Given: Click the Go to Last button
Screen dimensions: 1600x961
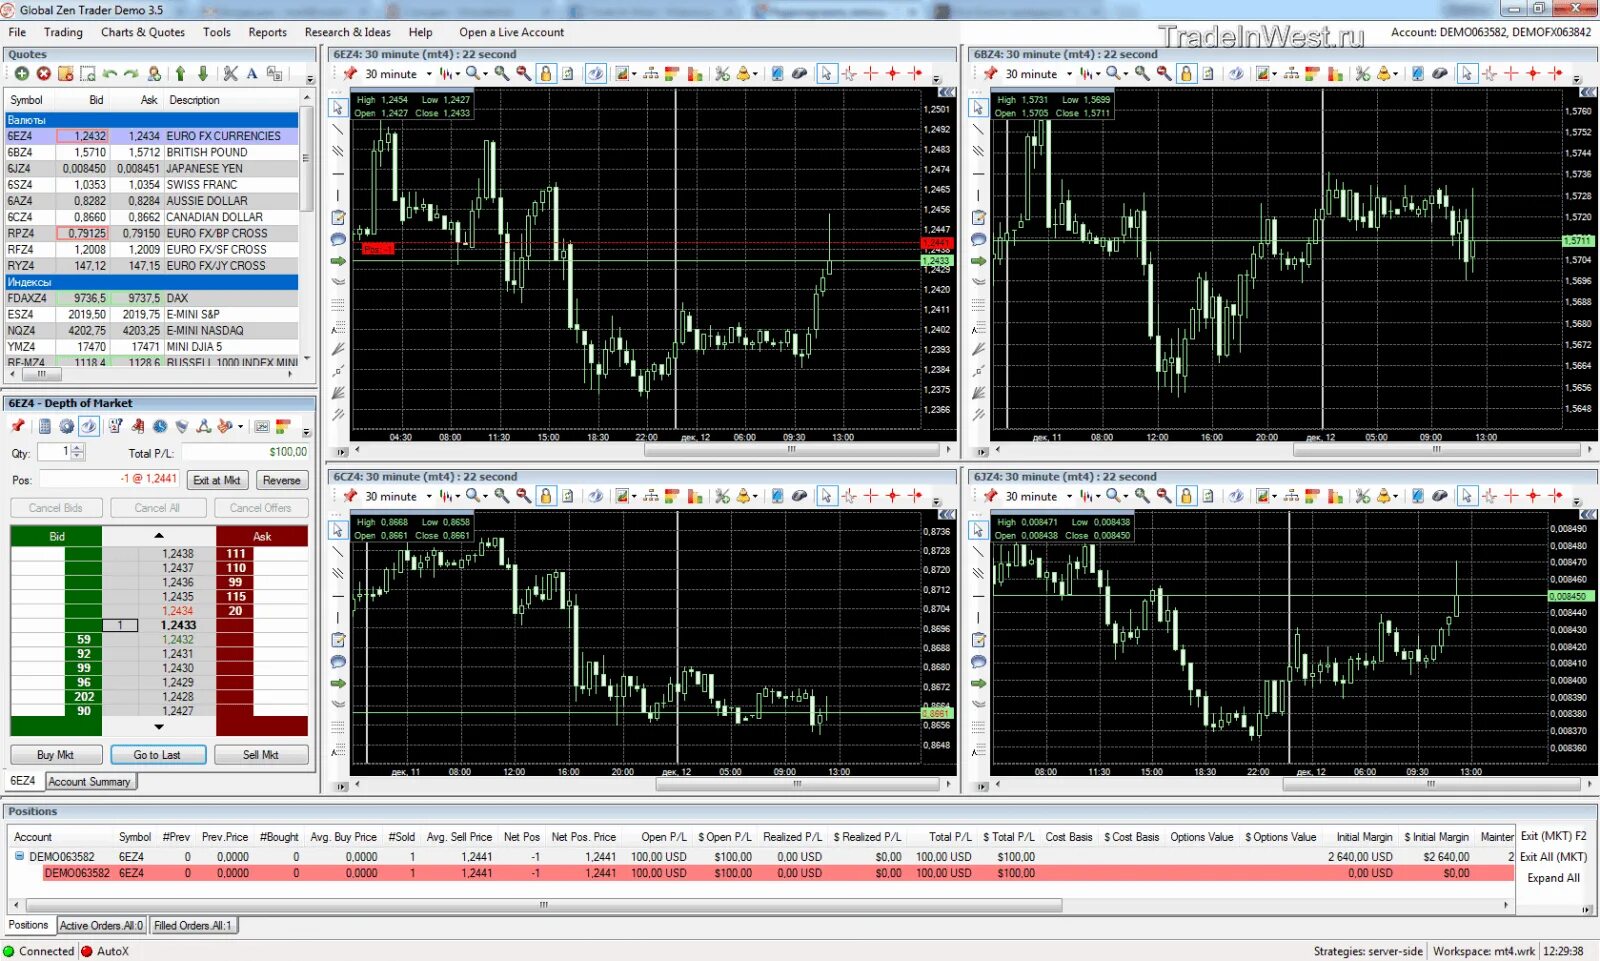Looking at the screenshot, I should [157, 755].
